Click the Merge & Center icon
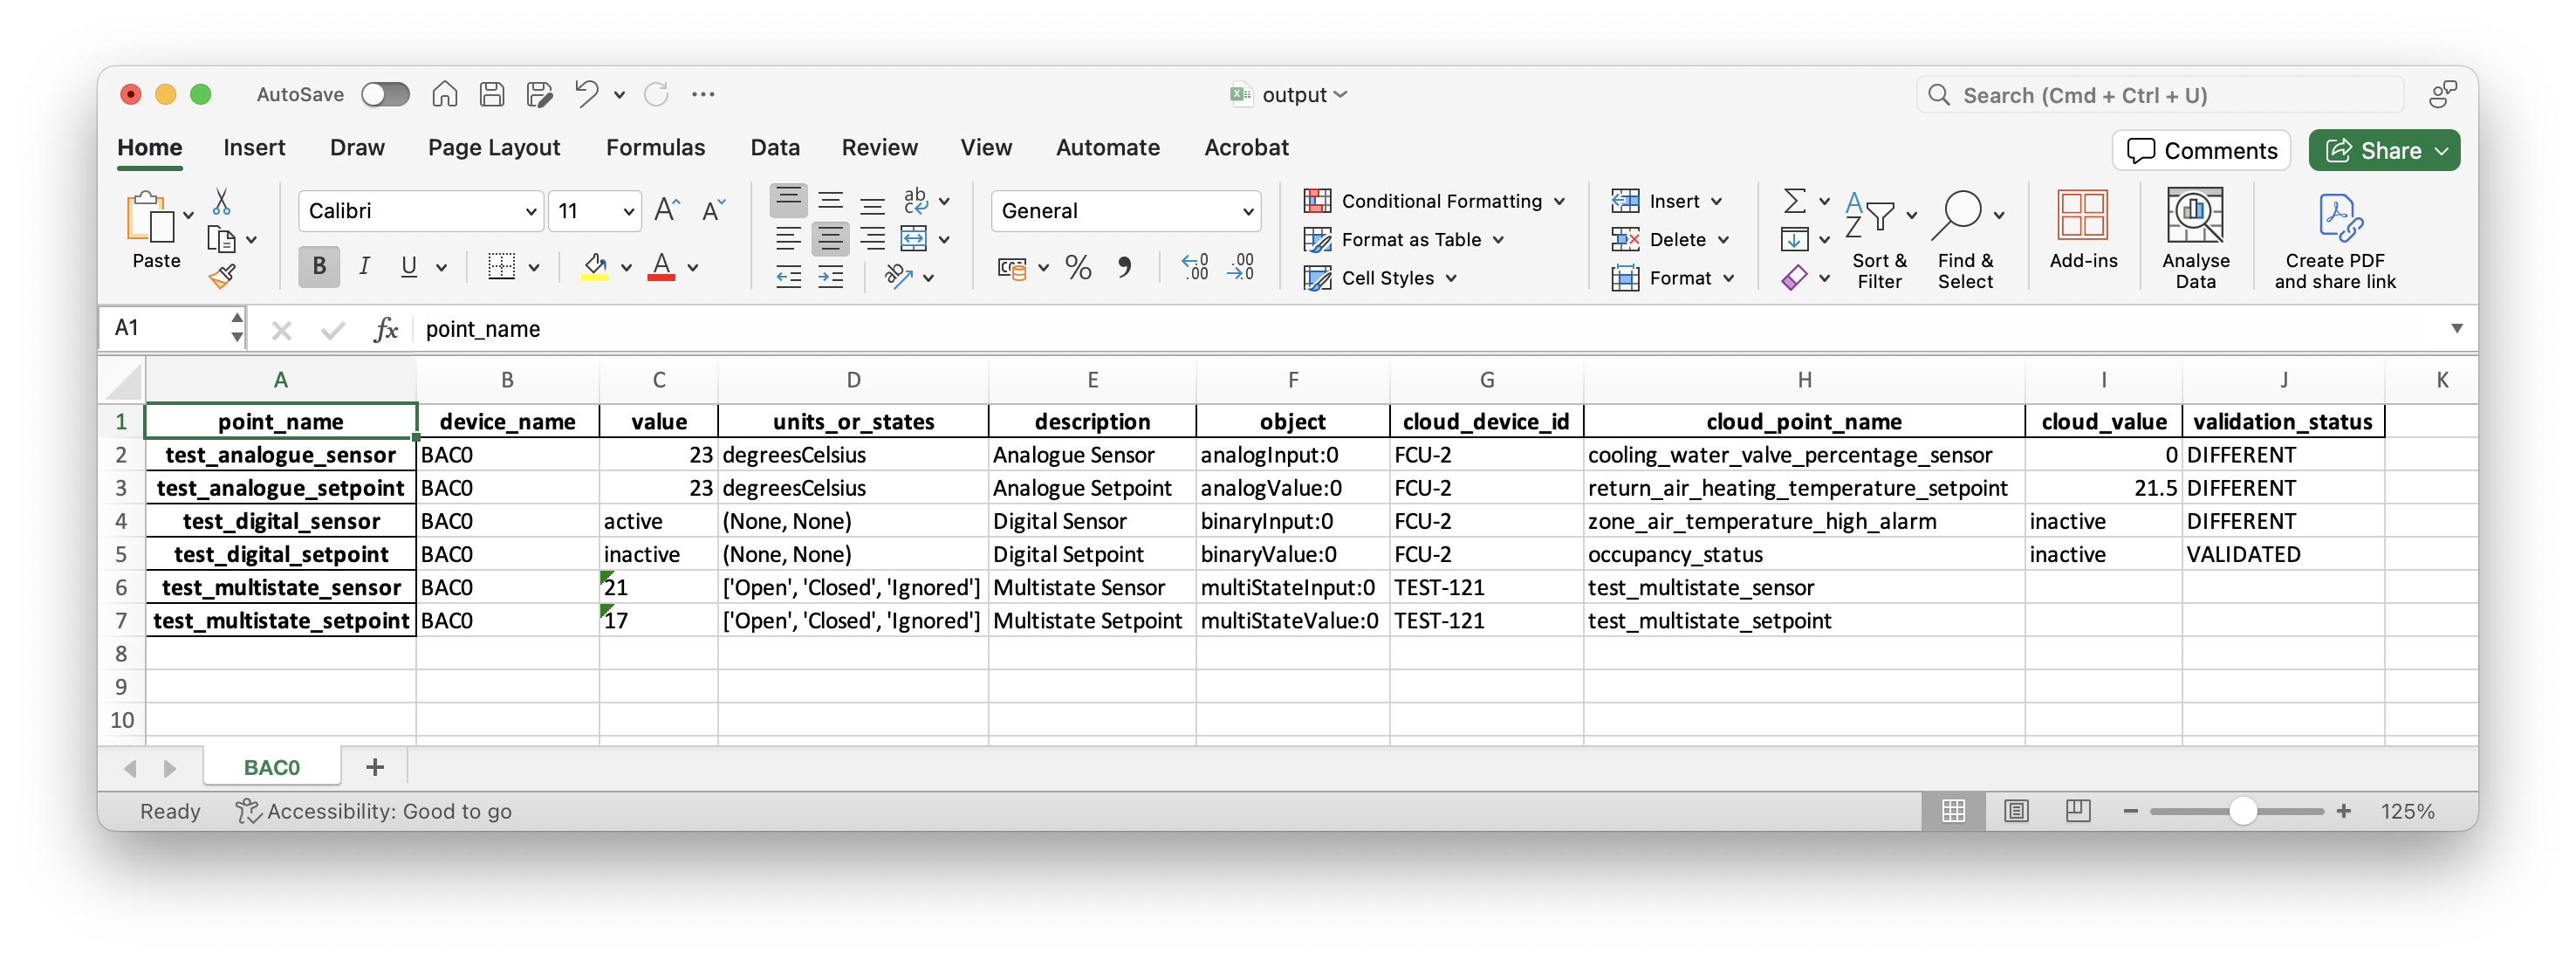This screenshot has height=960, width=2576. (x=914, y=239)
